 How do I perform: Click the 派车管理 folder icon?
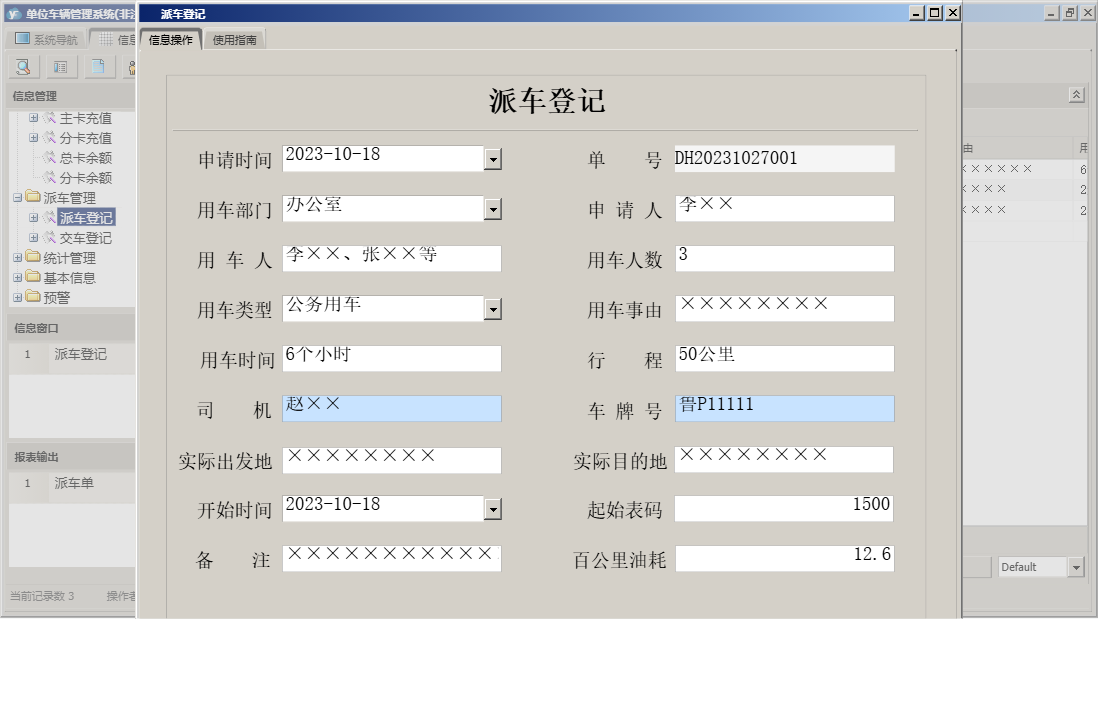coord(33,198)
